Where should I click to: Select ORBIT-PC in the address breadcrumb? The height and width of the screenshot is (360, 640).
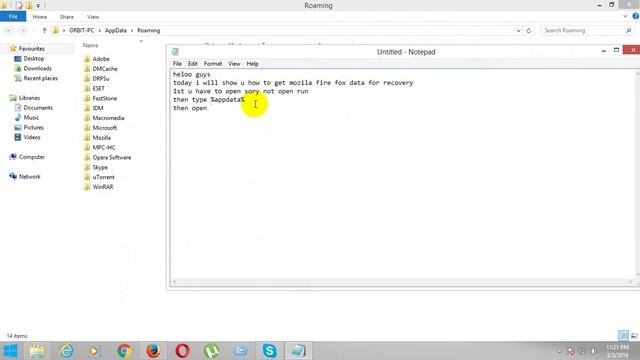tap(82, 31)
